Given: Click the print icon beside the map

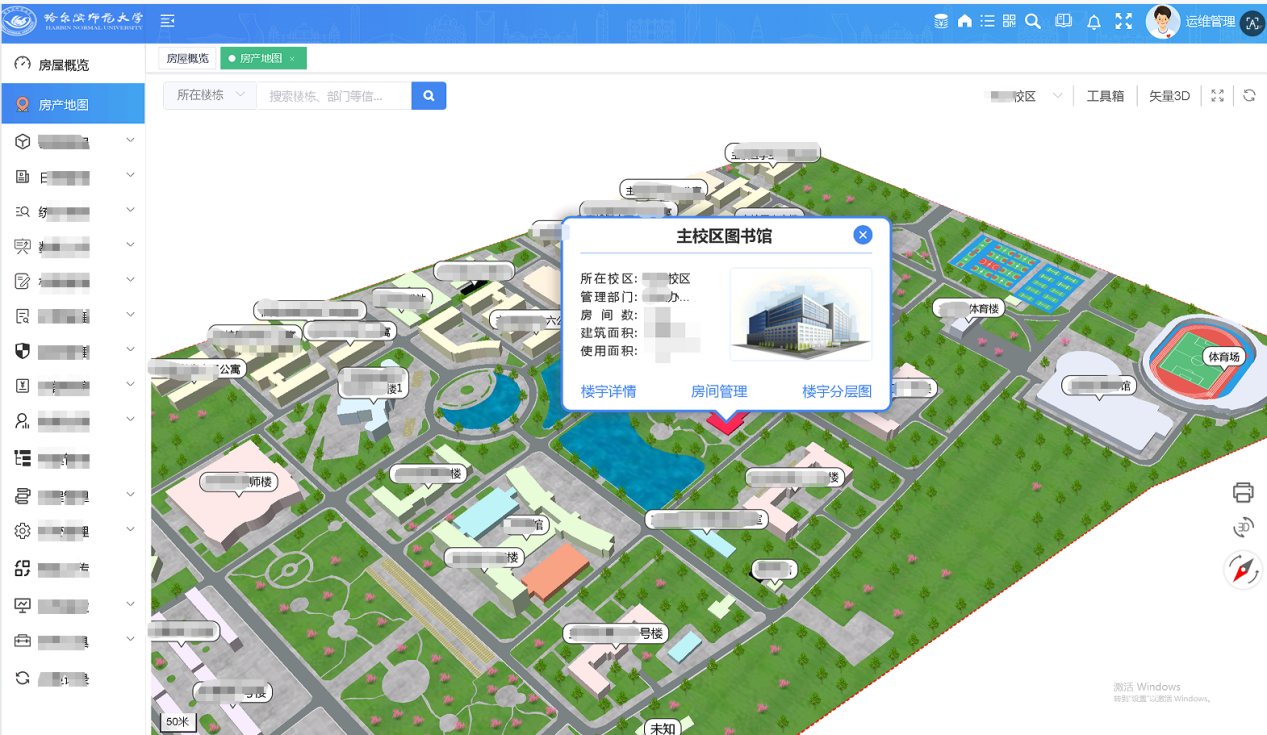Looking at the screenshot, I should 1243,492.
